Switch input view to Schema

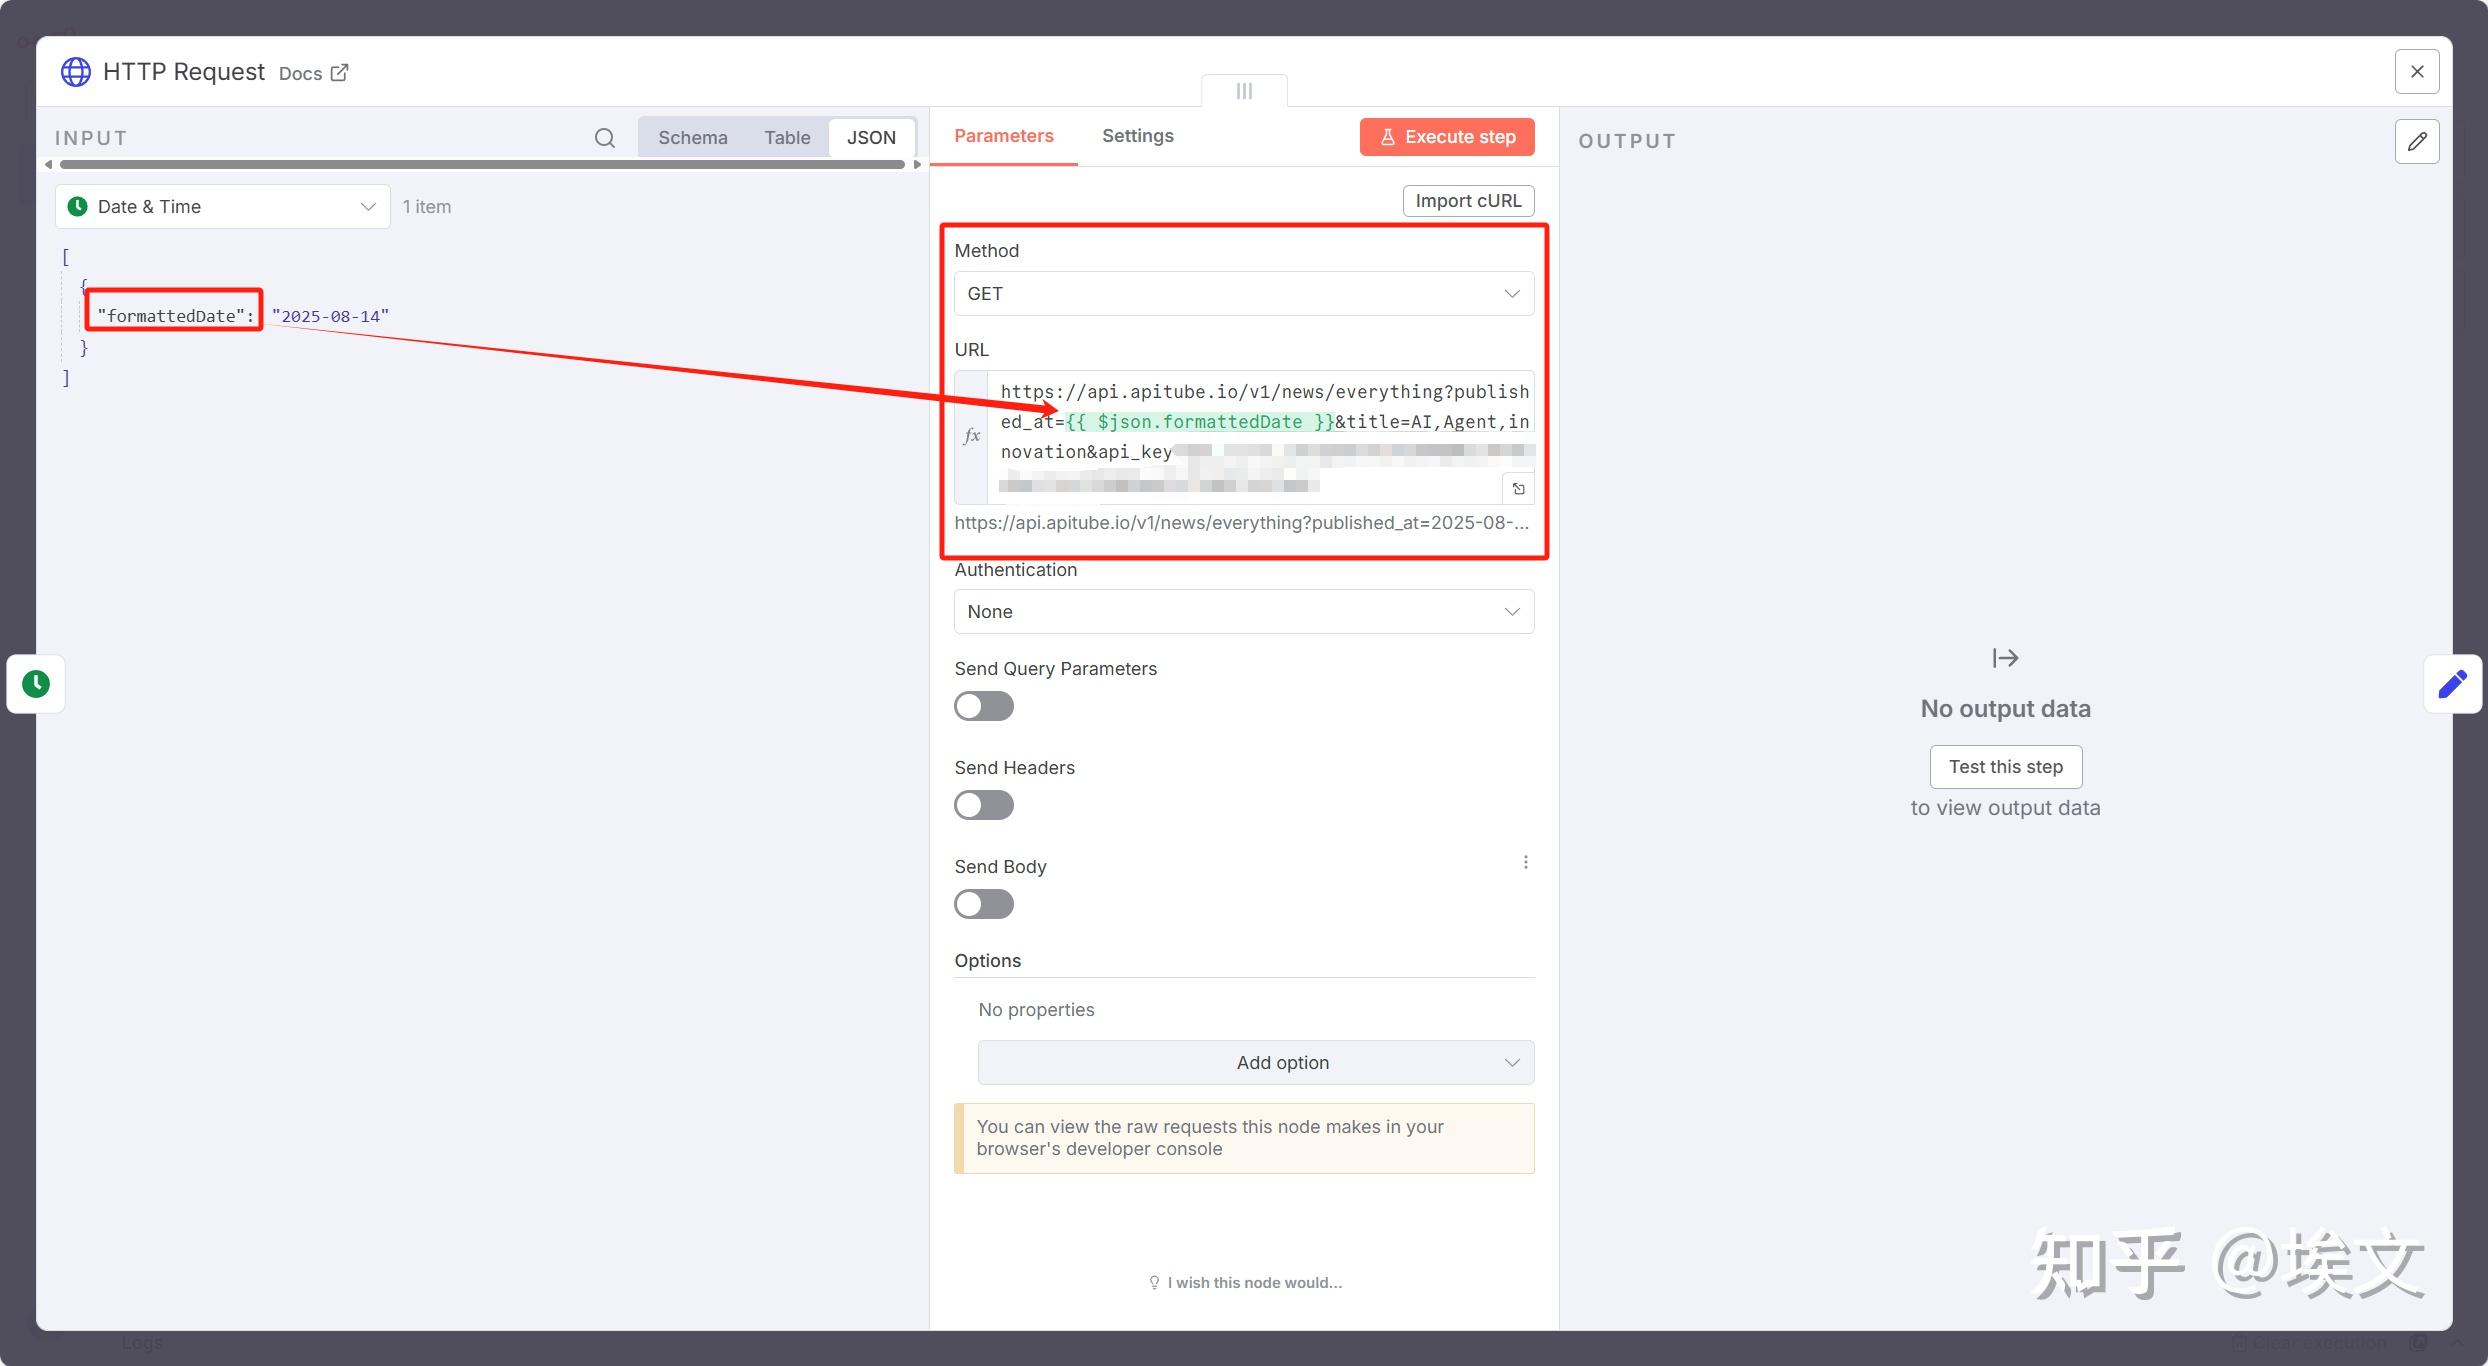point(692,138)
